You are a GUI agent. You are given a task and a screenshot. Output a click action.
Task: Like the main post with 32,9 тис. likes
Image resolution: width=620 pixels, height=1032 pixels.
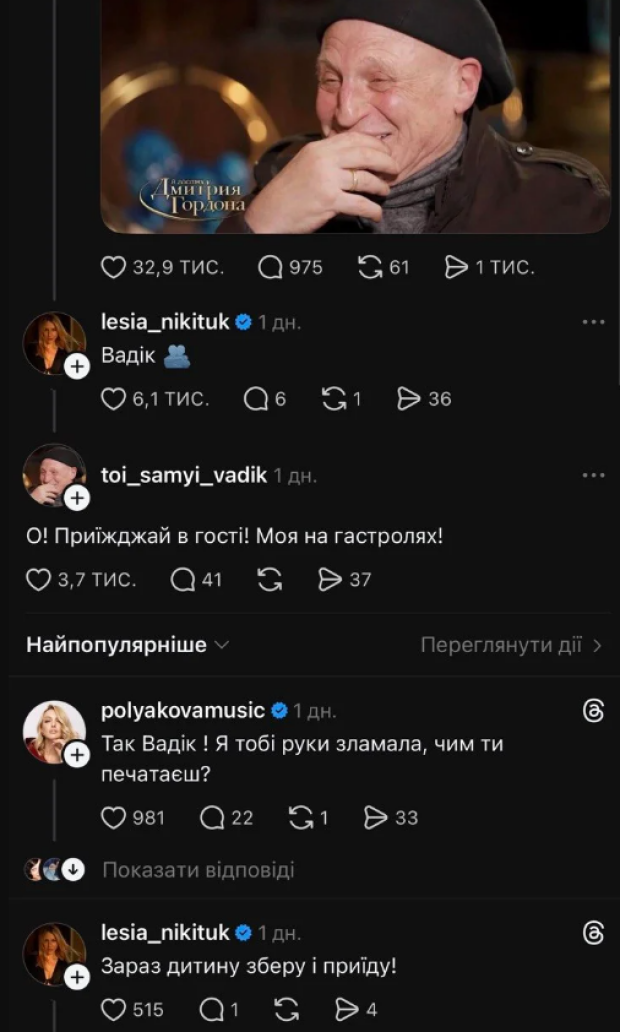114,268
